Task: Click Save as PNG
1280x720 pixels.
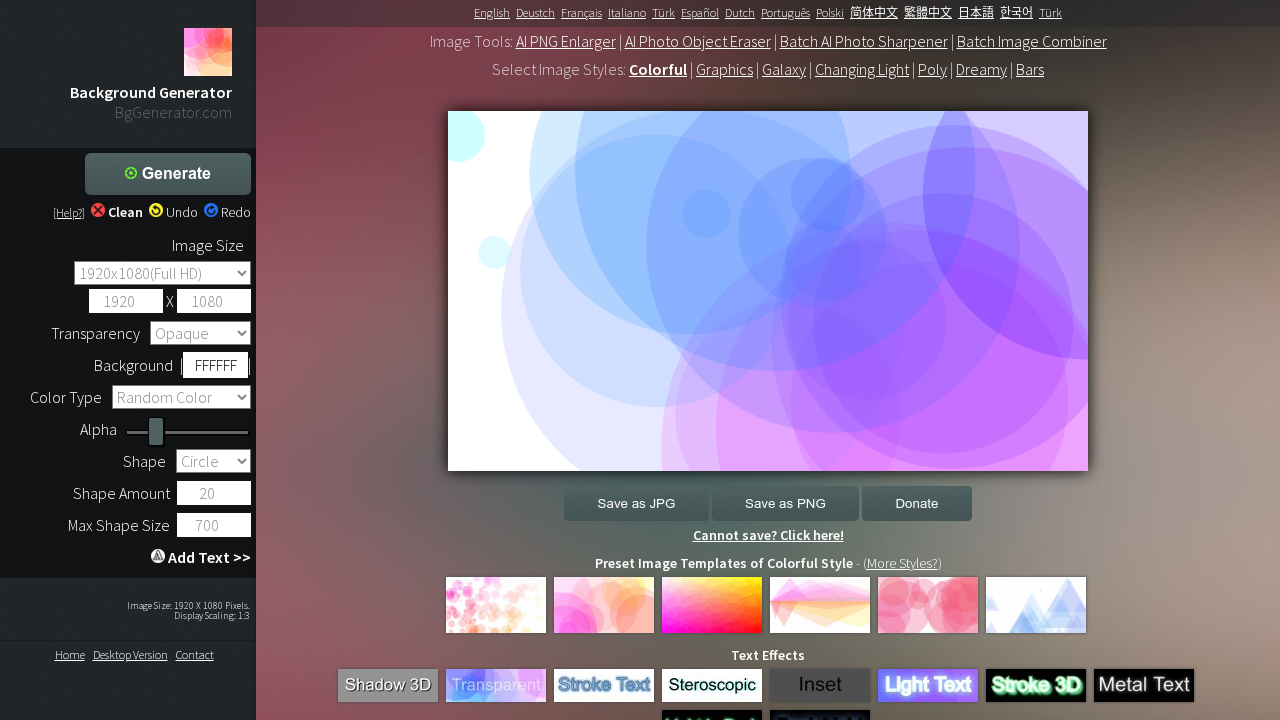Action: pos(785,503)
